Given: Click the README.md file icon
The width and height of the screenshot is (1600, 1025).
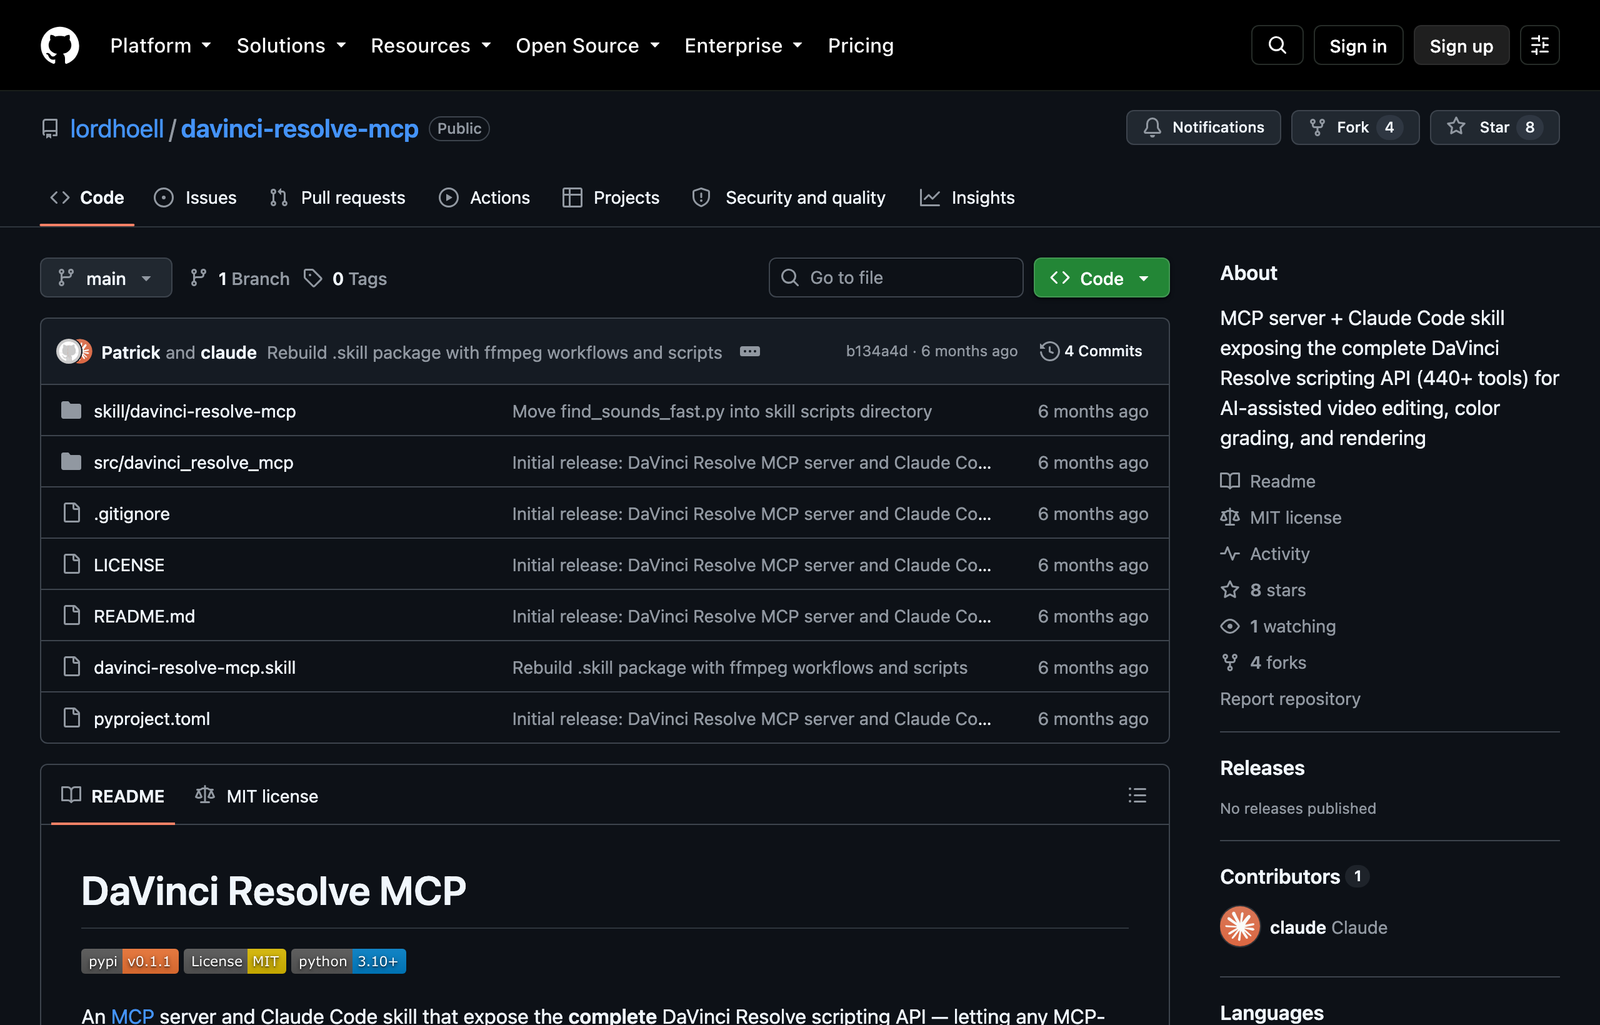Looking at the screenshot, I should pyautogui.click(x=71, y=616).
